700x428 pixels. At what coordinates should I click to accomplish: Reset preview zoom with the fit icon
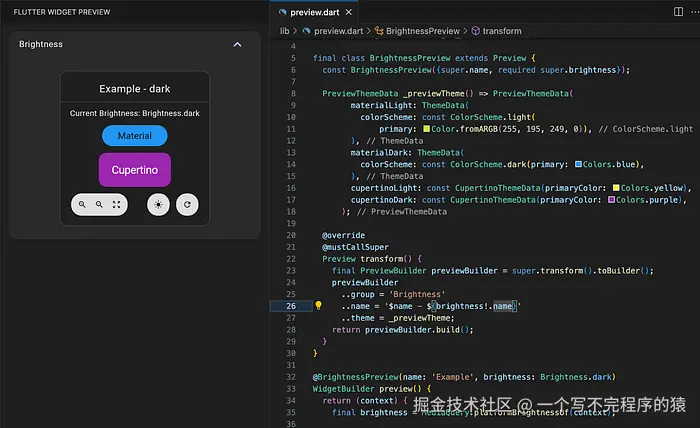pyautogui.click(x=116, y=205)
